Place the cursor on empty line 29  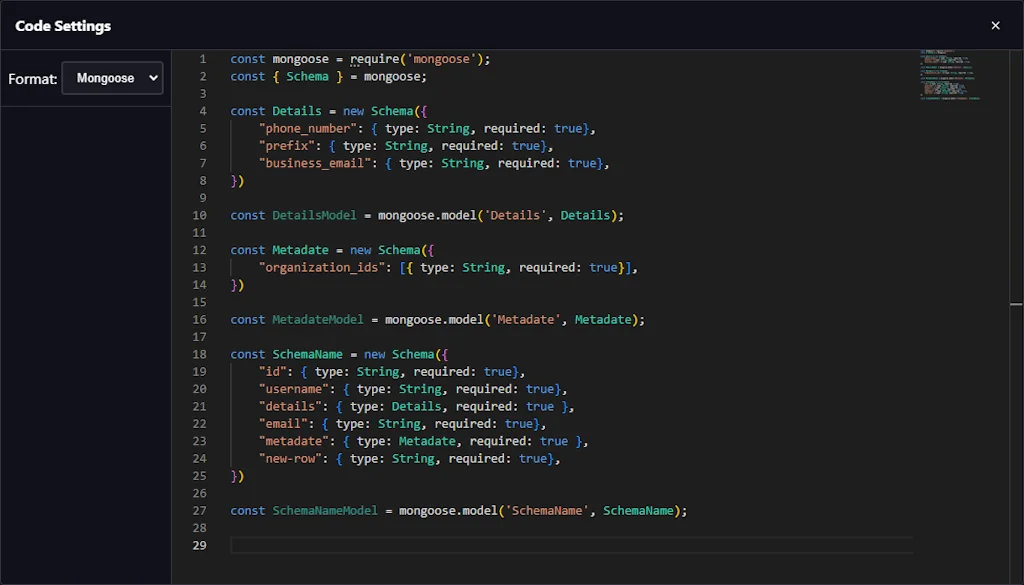[300, 545]
